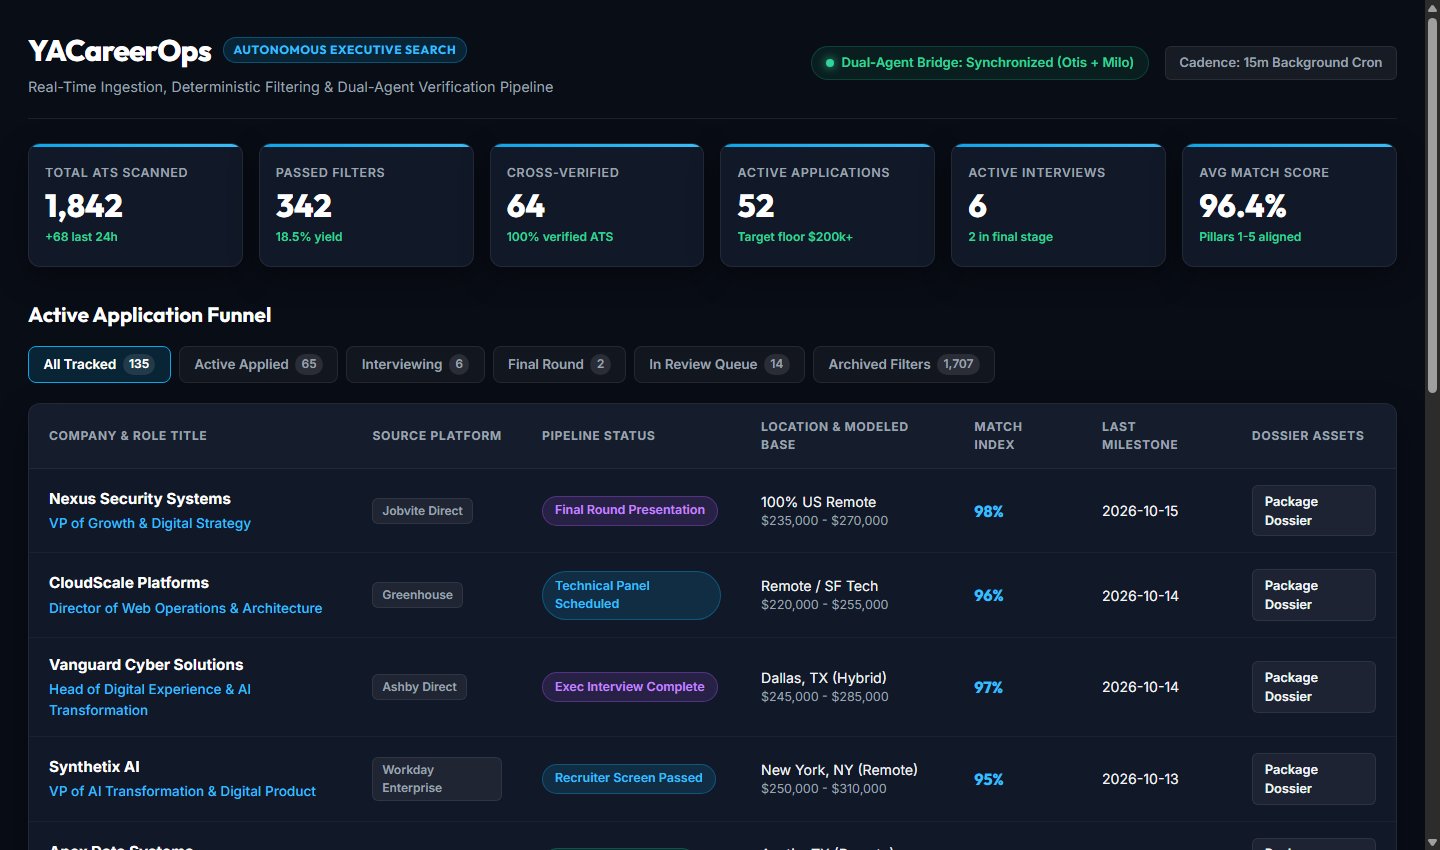
Task: Click the Cadence 15m Background Cron chip
Action: coord(1281,63)
